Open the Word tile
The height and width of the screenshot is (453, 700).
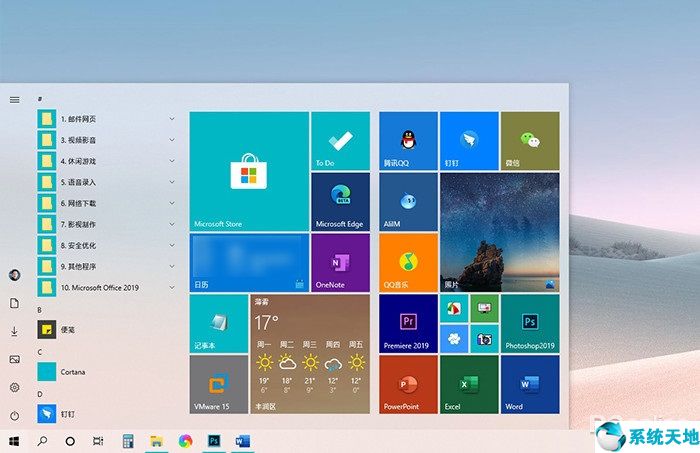(530, 384)
